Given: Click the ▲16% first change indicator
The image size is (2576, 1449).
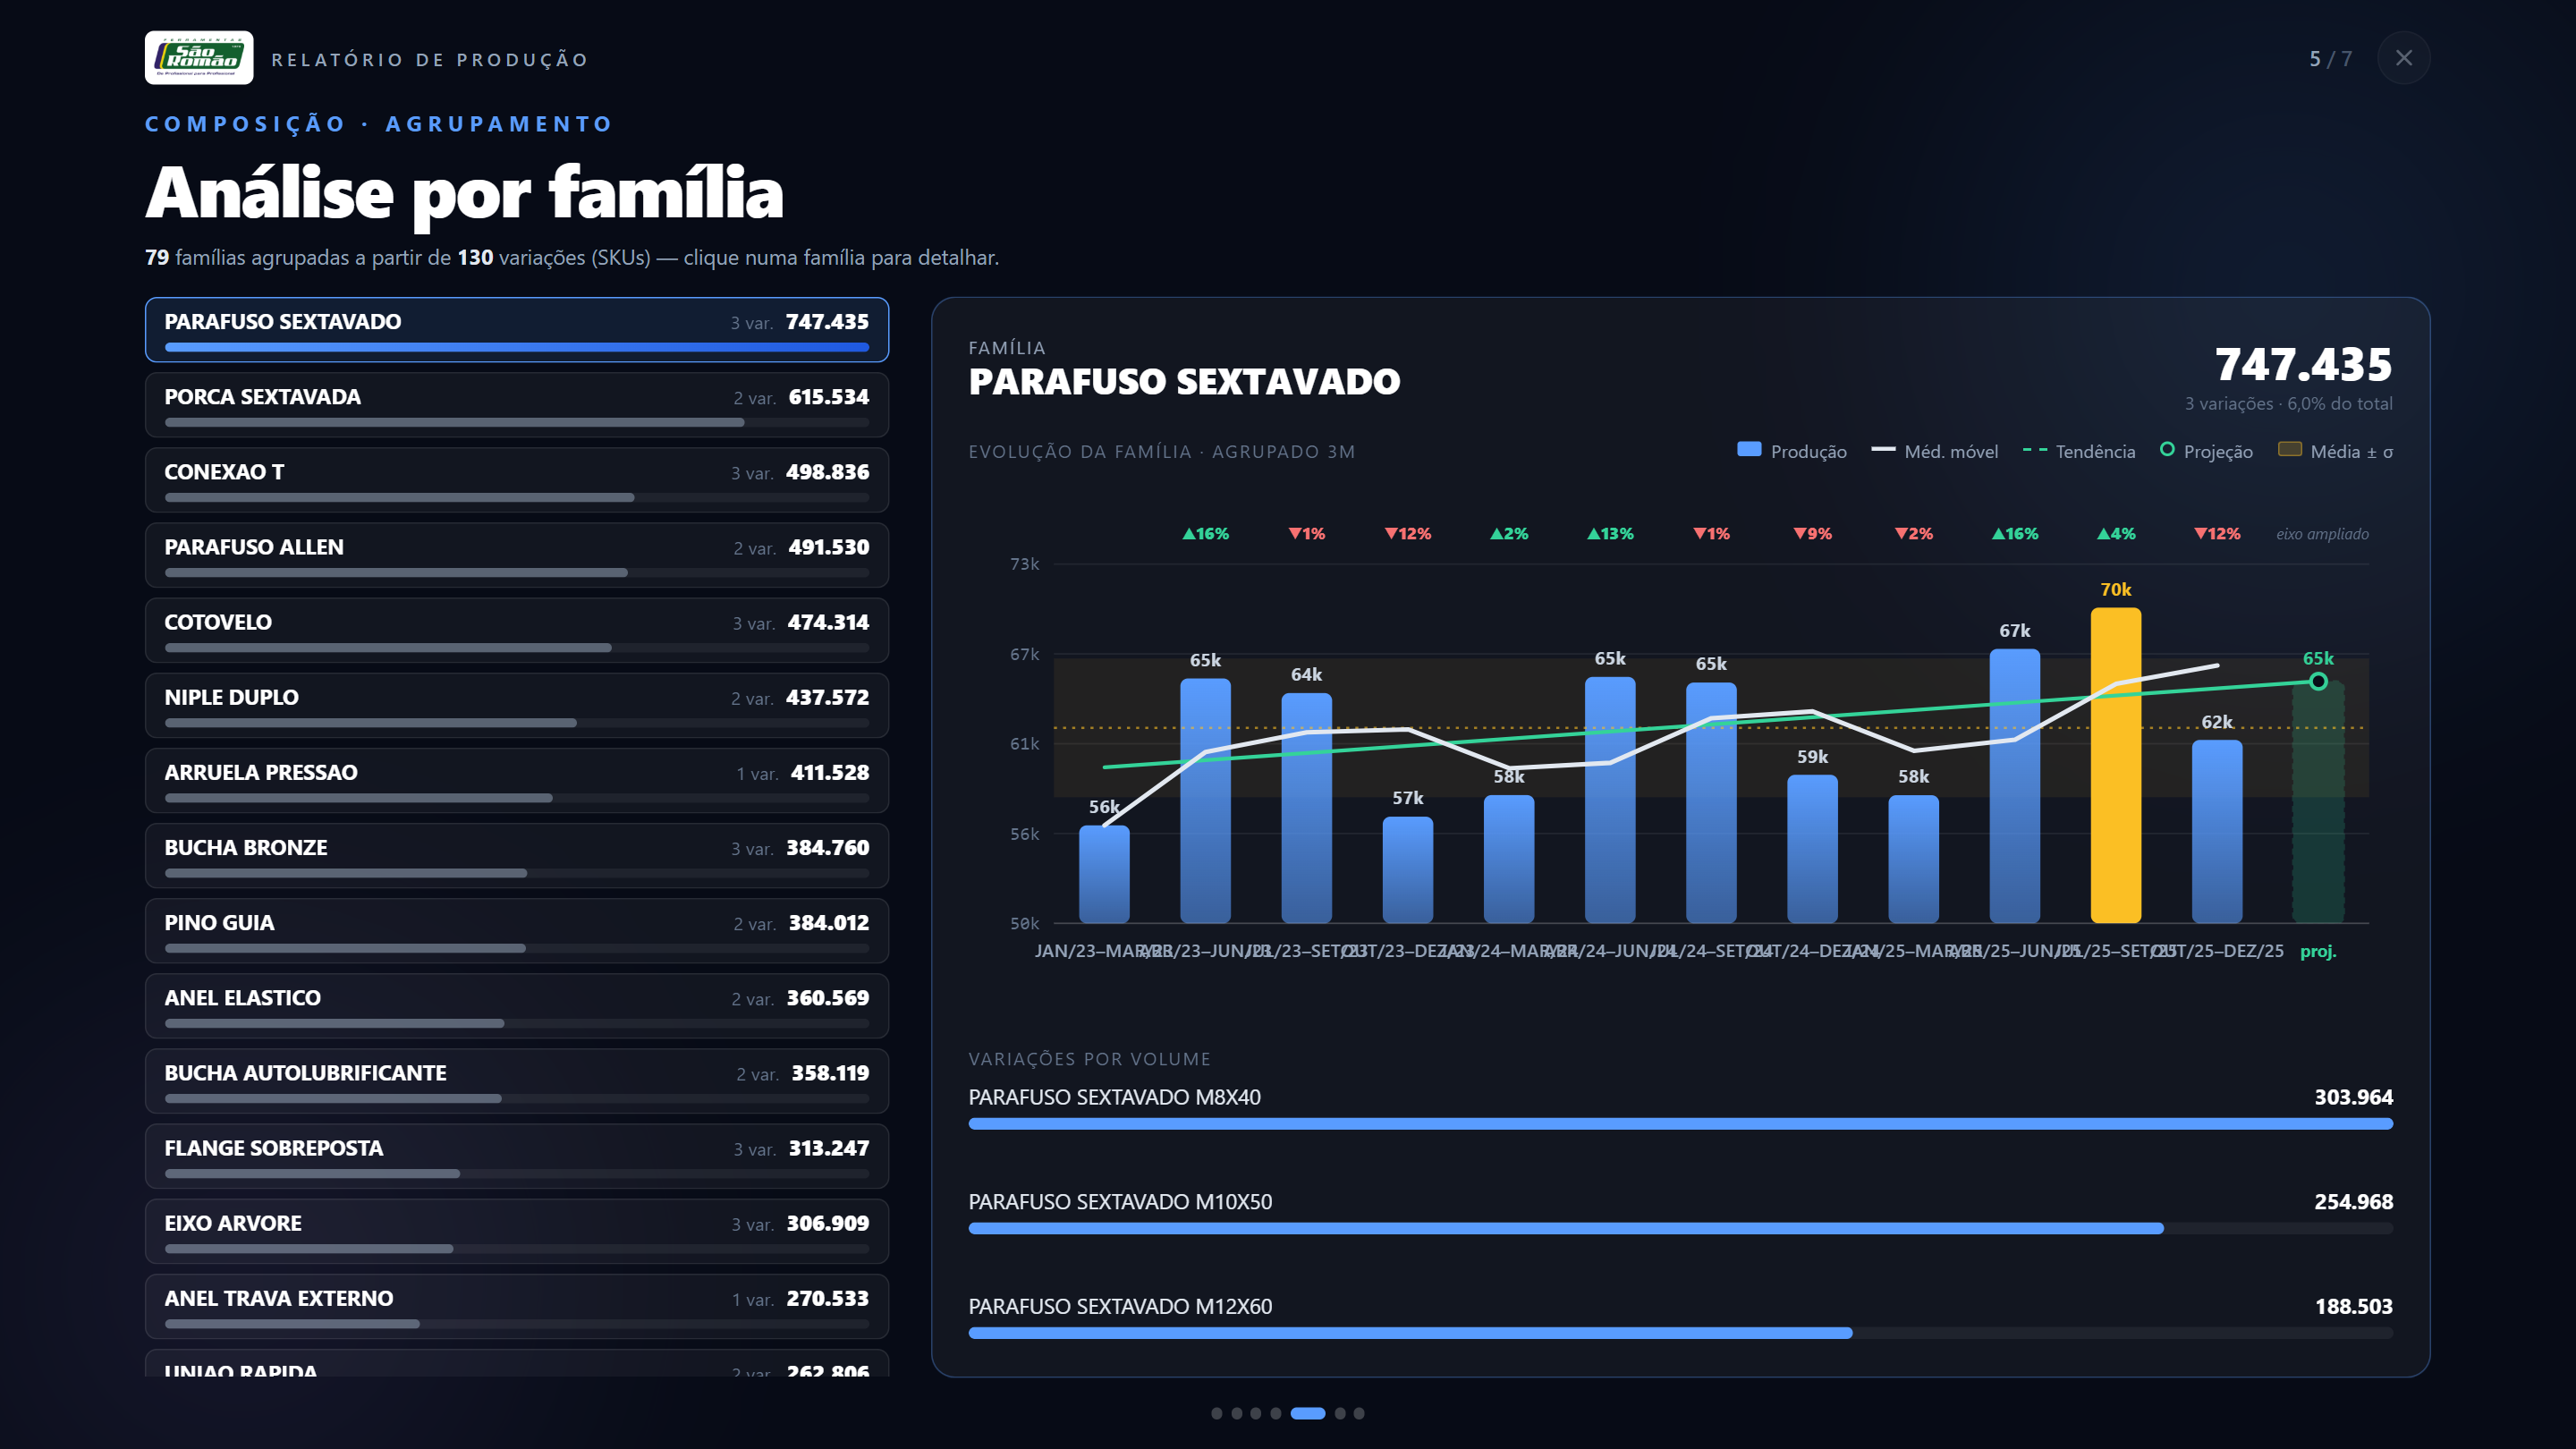Looking at the screenshot, I should click(x=1205, y=534).
